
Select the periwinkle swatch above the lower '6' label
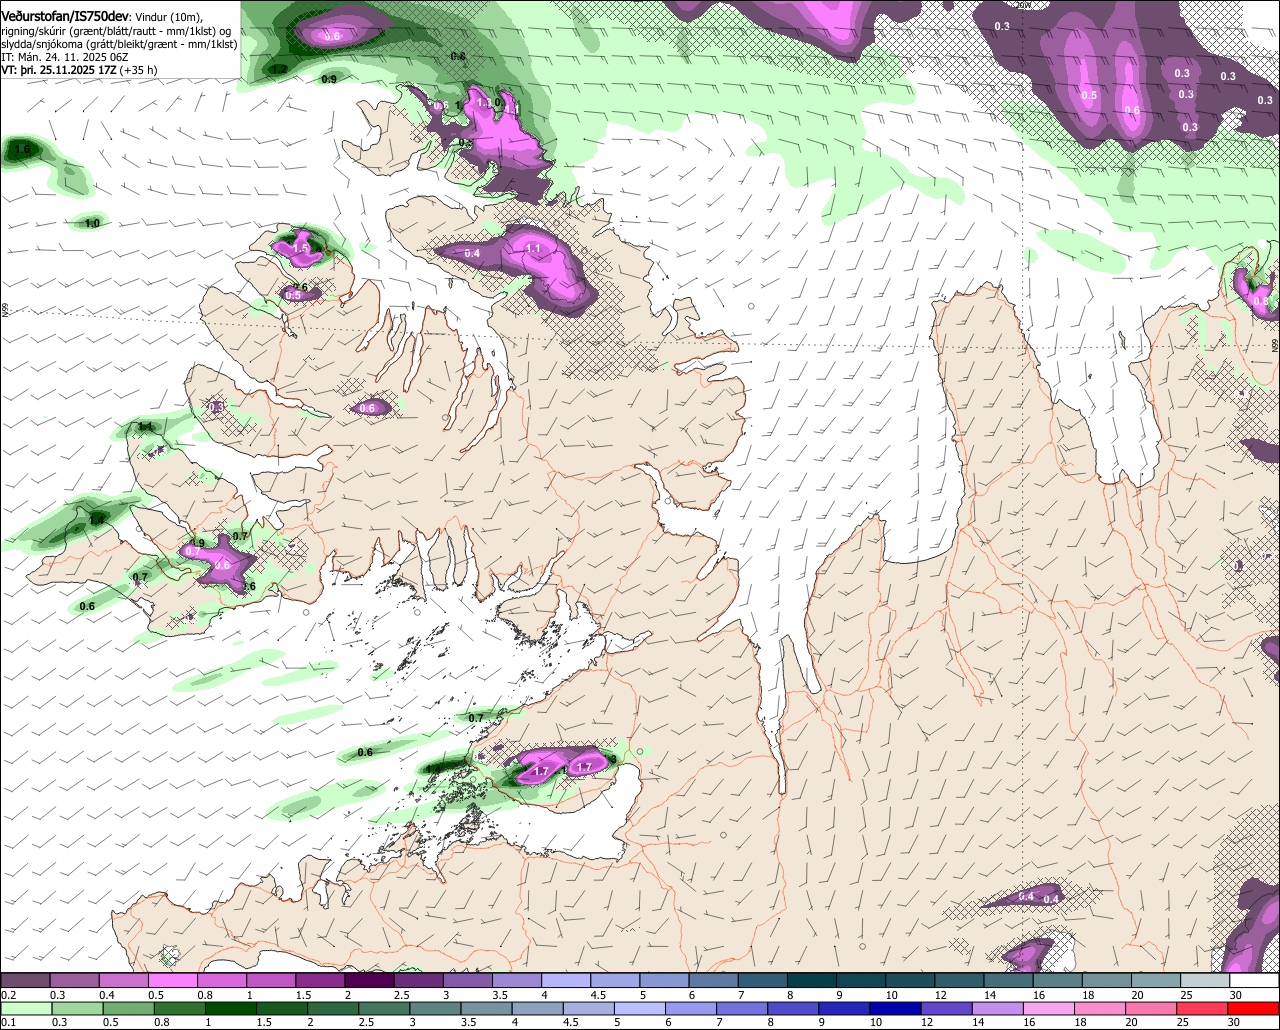(x=691, y=1008)
